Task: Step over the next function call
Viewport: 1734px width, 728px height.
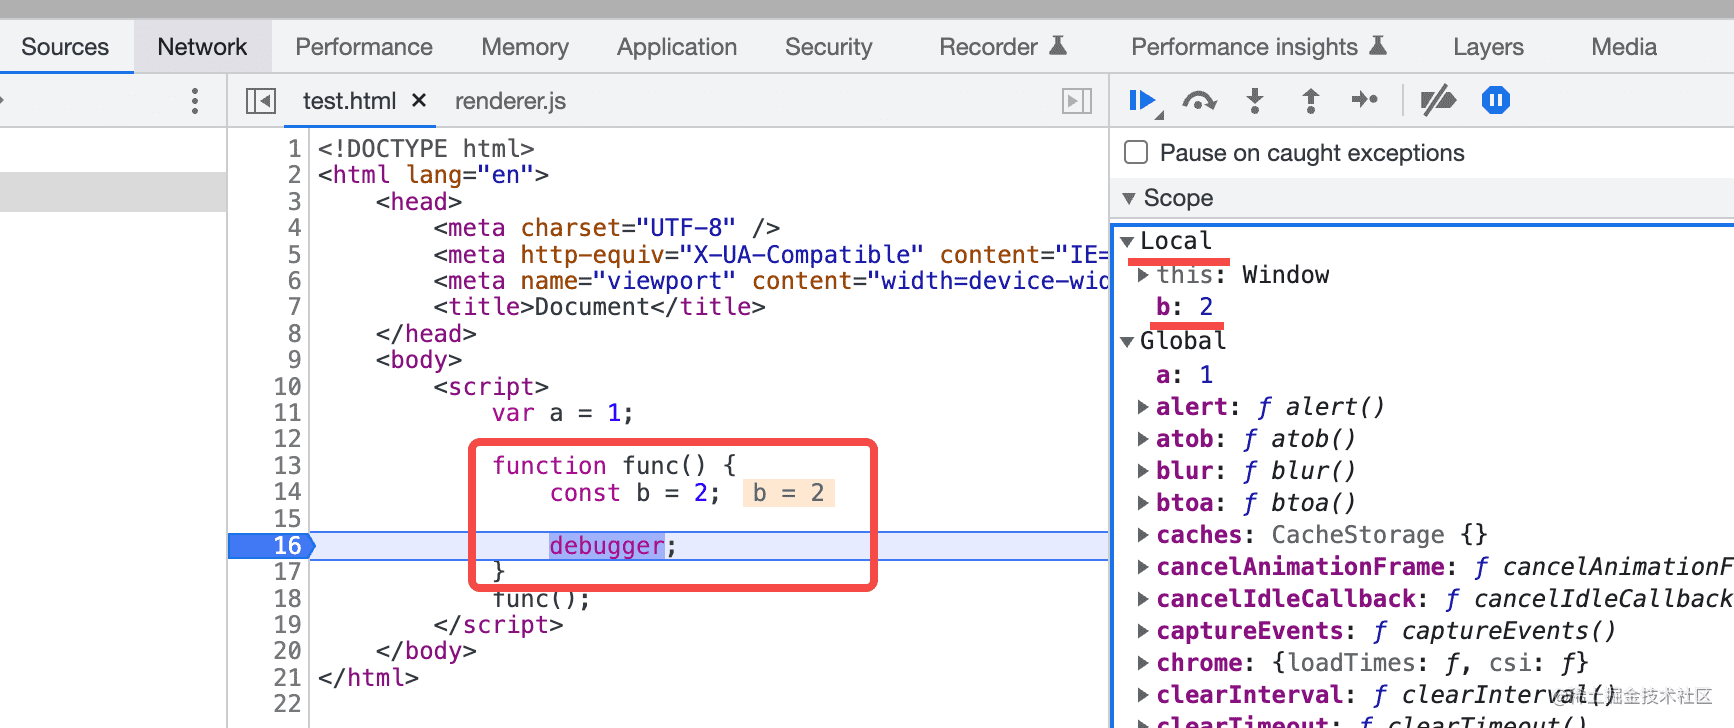Action: [1199, 101]
